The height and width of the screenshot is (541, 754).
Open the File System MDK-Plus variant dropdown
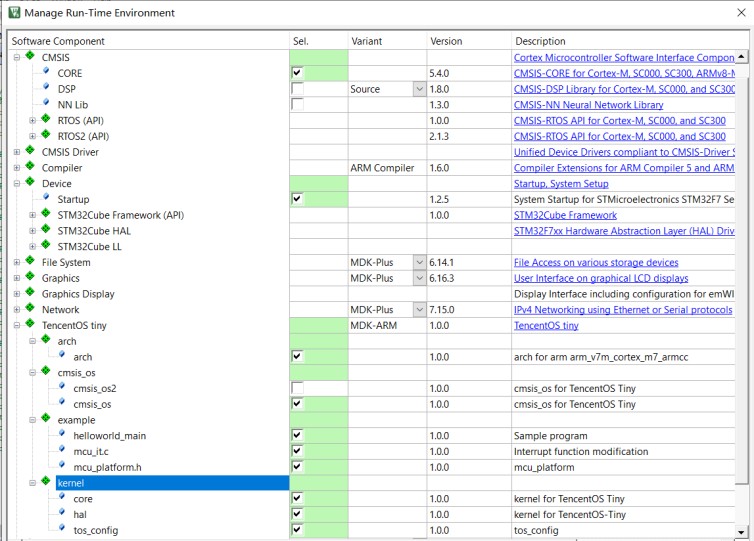pos(419,262)
